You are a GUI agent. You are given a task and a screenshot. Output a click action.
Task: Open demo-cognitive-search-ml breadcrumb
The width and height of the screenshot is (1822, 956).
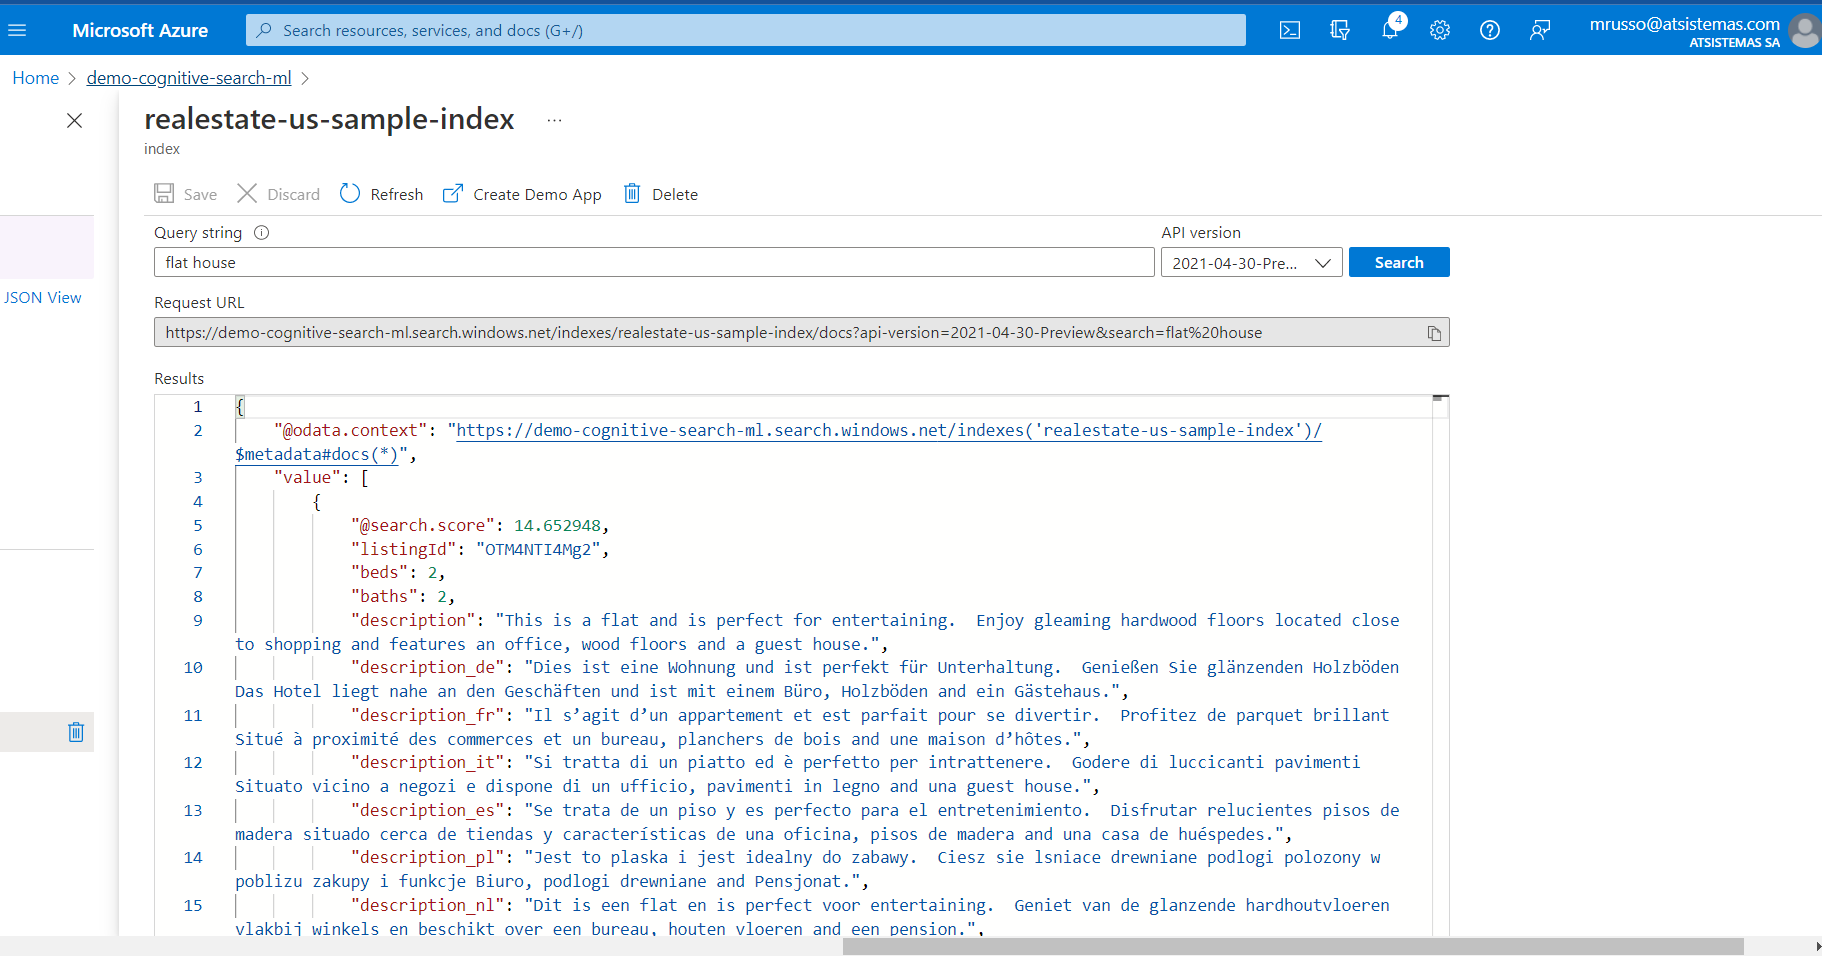coord(189,78)
